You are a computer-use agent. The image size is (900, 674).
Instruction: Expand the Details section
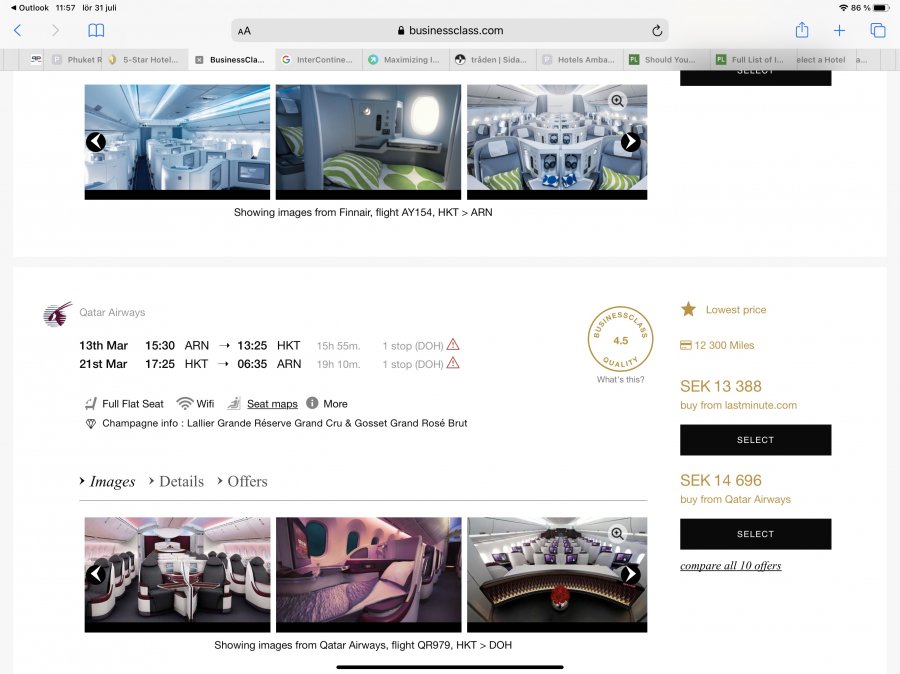[181, 481]
